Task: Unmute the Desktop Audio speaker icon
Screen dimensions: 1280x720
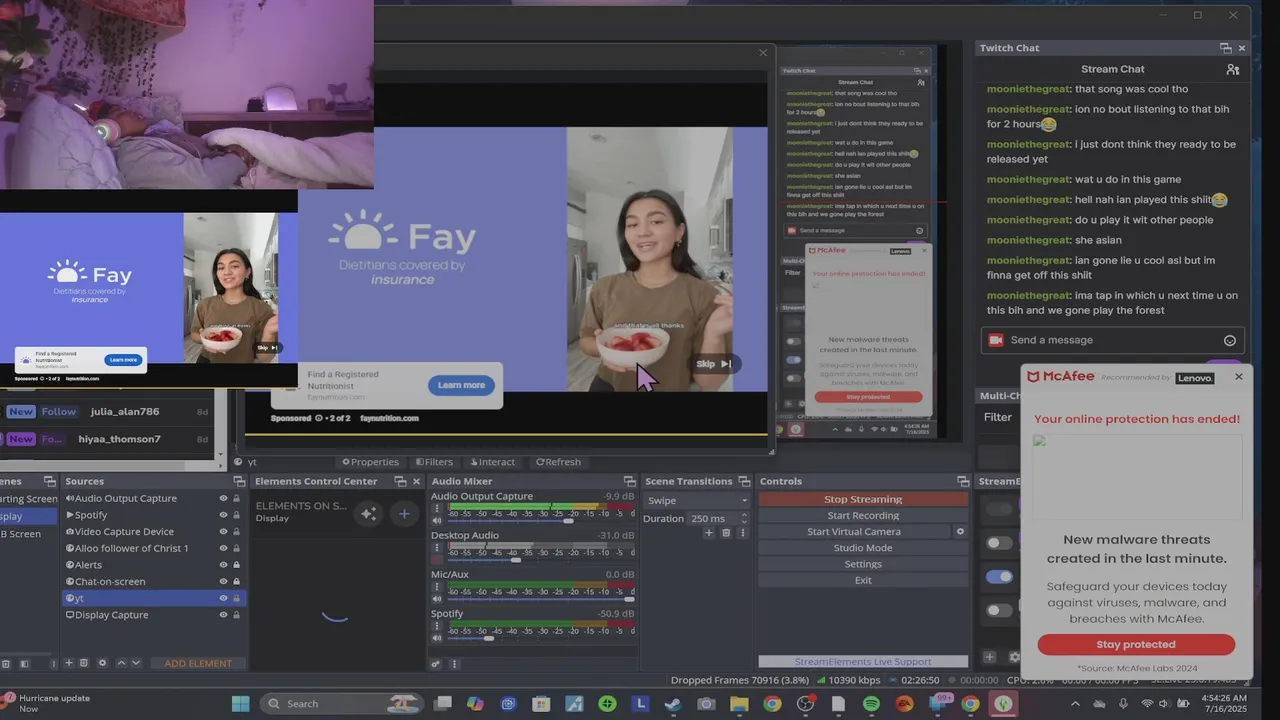Action: (437, 560)
